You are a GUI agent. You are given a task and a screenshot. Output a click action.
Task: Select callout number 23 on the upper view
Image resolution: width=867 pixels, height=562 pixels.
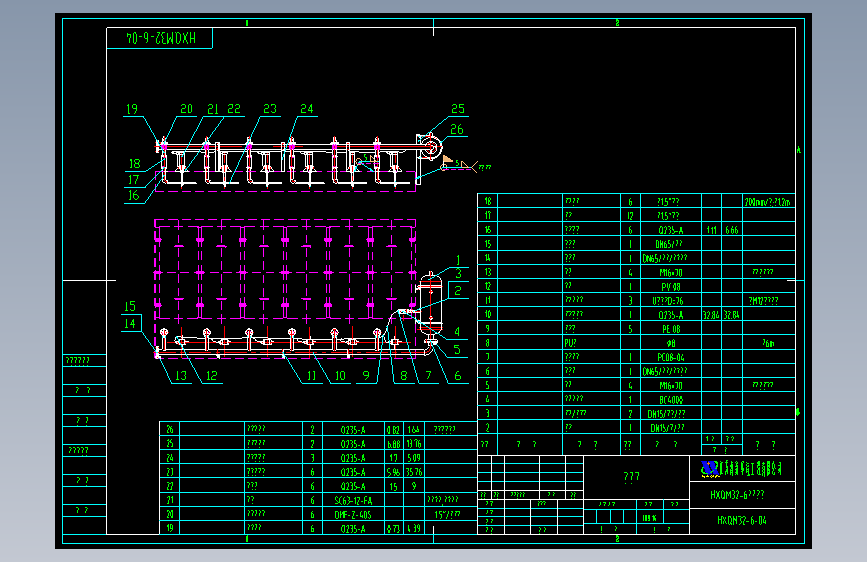(x=270, y=109)
